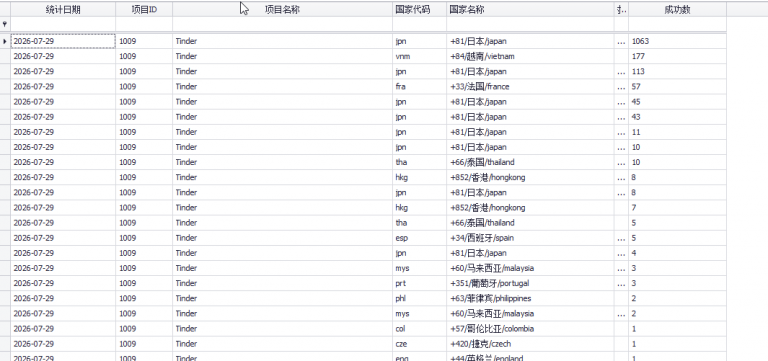768x361 pixels.
Task: Select the 43 success count cell
Action: [x=677, y=117]
